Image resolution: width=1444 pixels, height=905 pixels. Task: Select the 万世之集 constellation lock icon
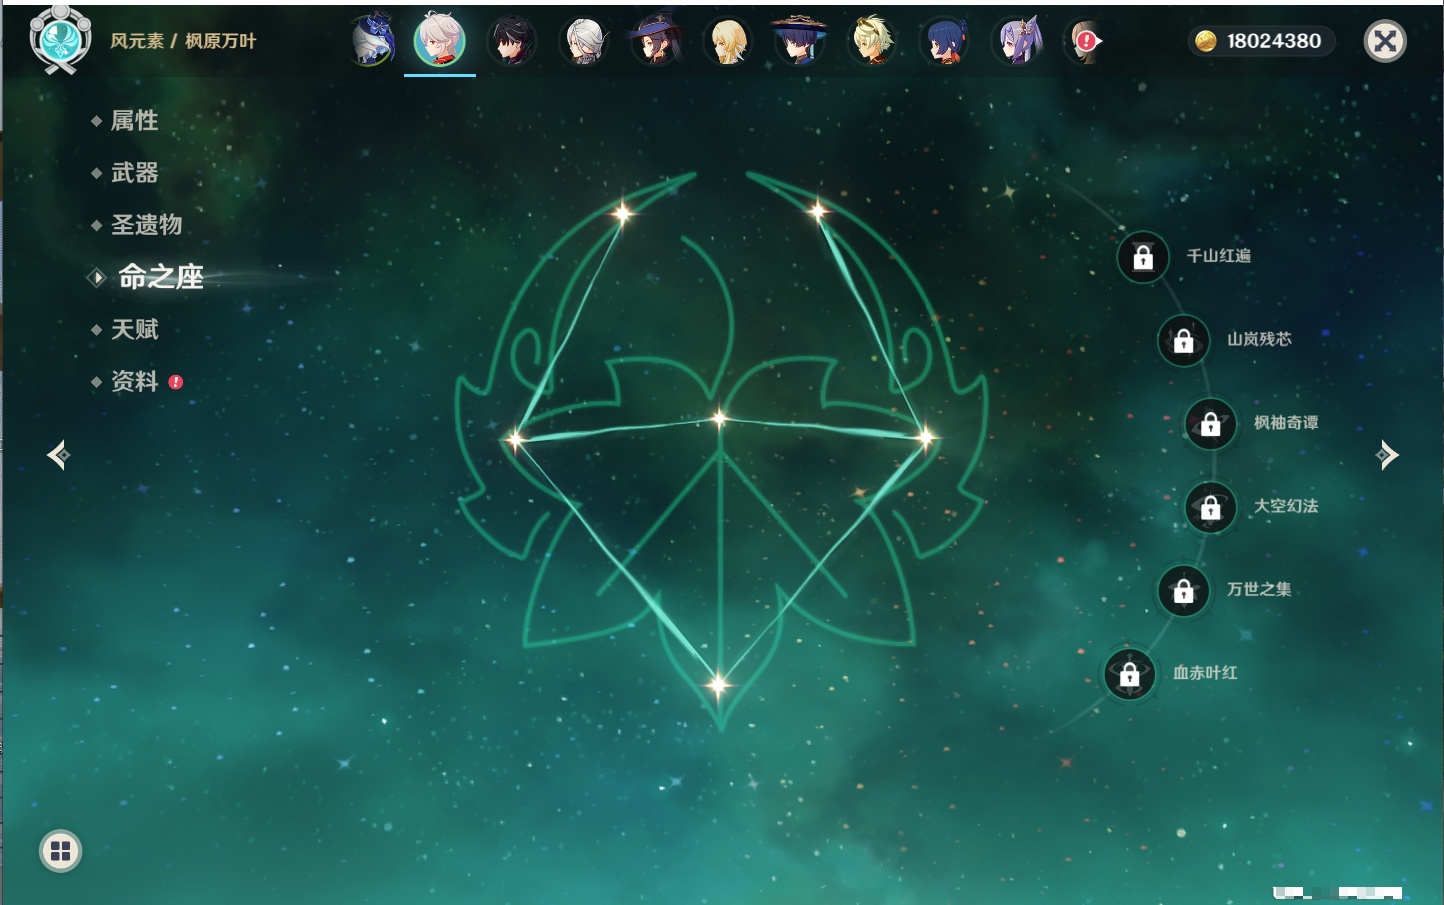point(1183,591)
